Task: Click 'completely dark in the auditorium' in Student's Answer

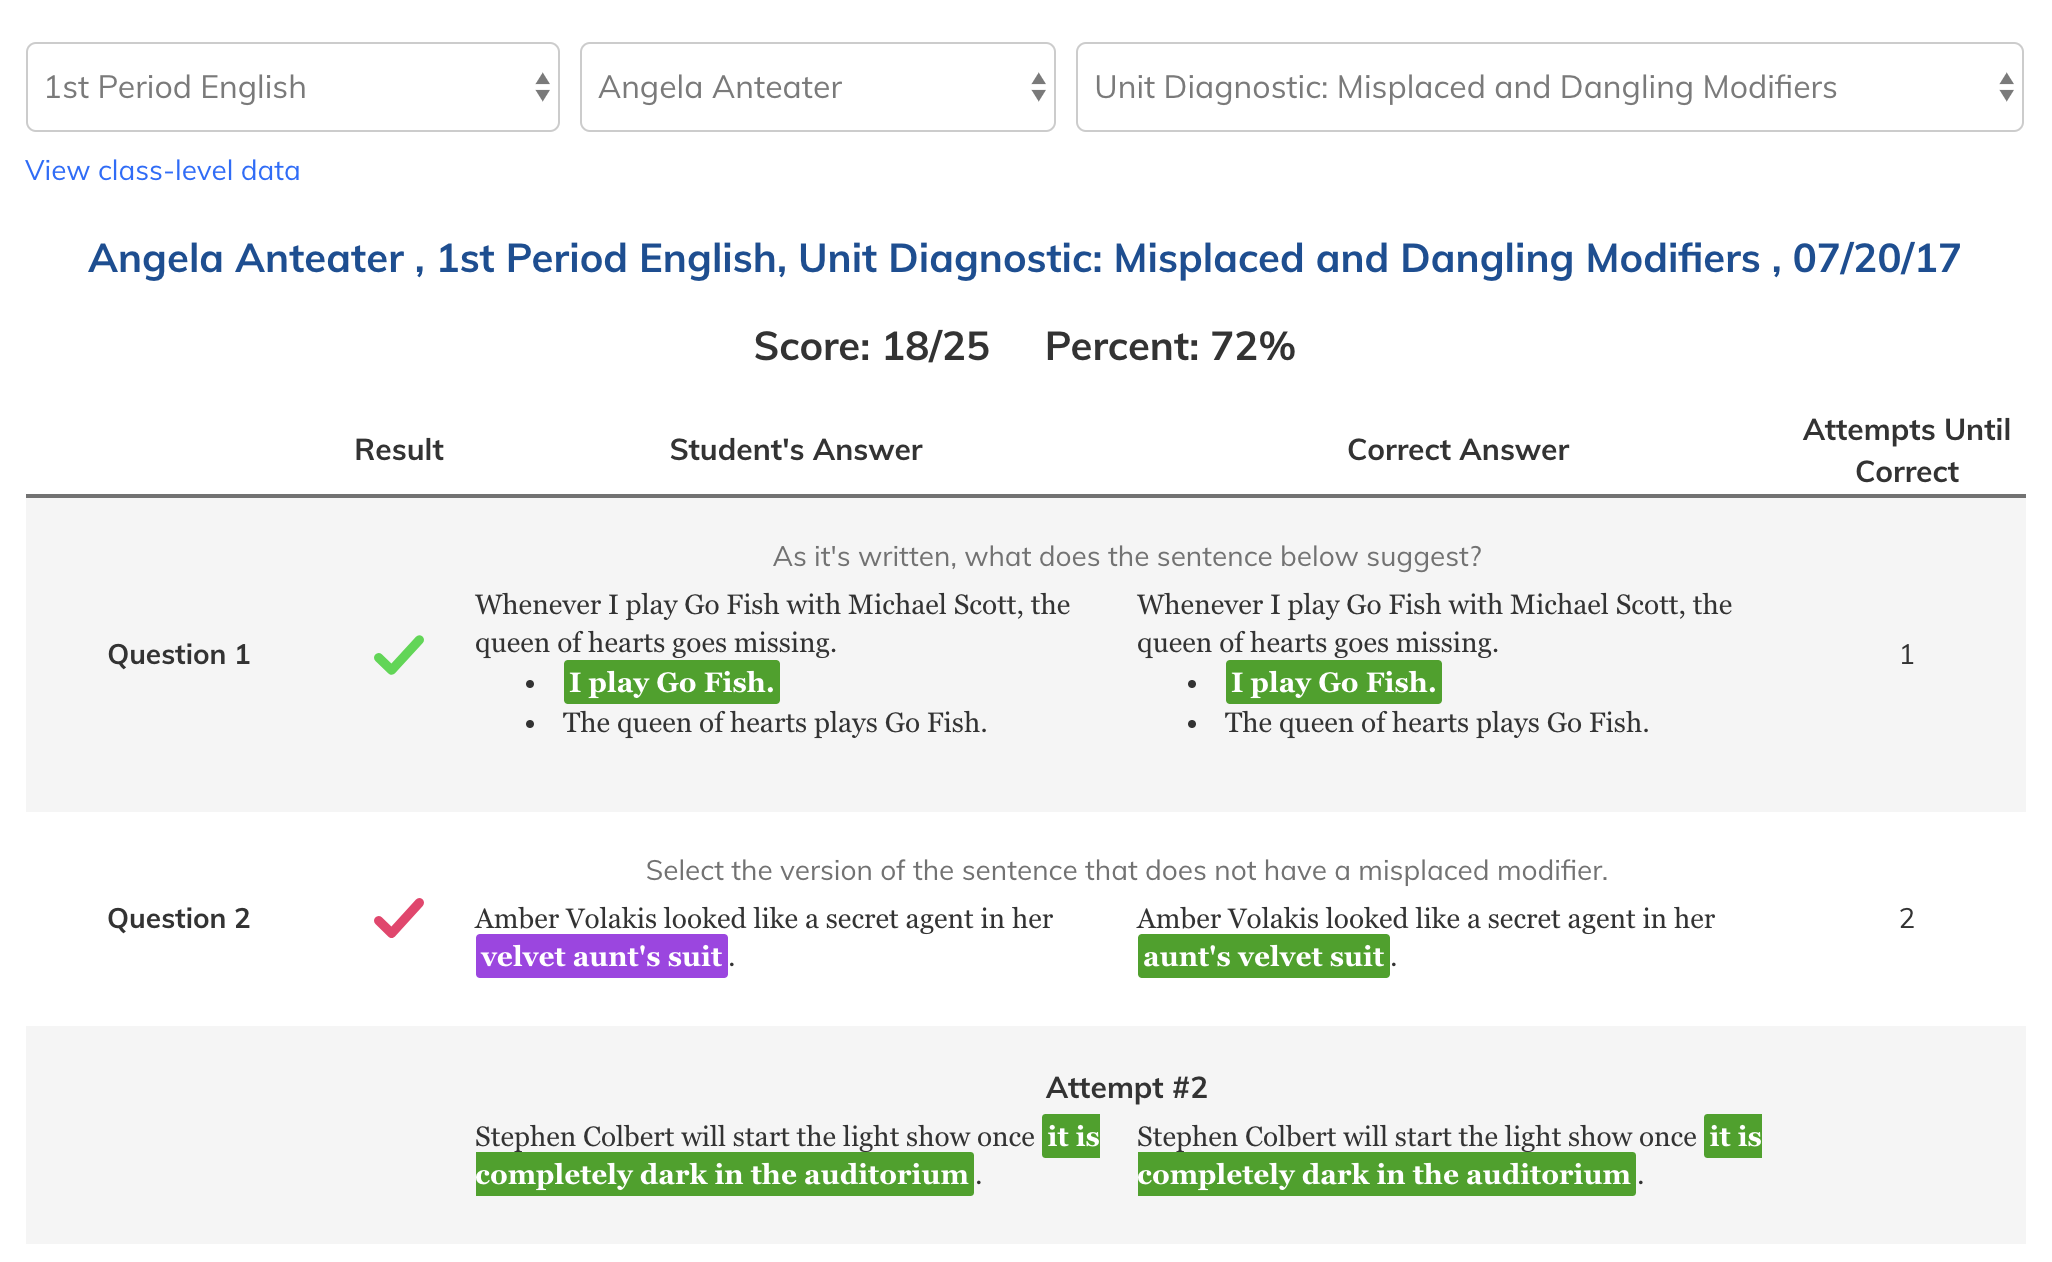Action: pyautogui.click(x=725, y=1174)
